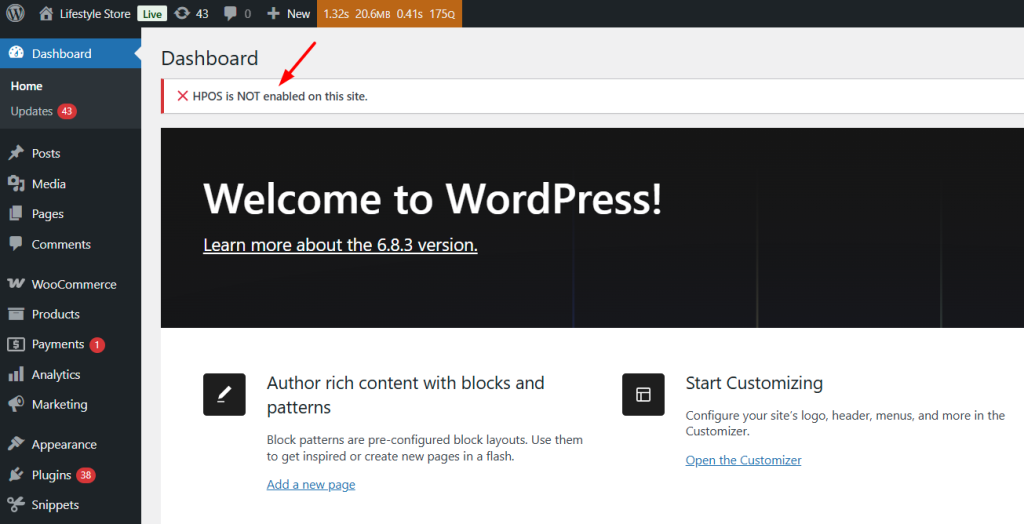Click the Posts pushpin icon
Viewport: 1024px width, 524px height.
pyautogui.click(x=16, y=153)
